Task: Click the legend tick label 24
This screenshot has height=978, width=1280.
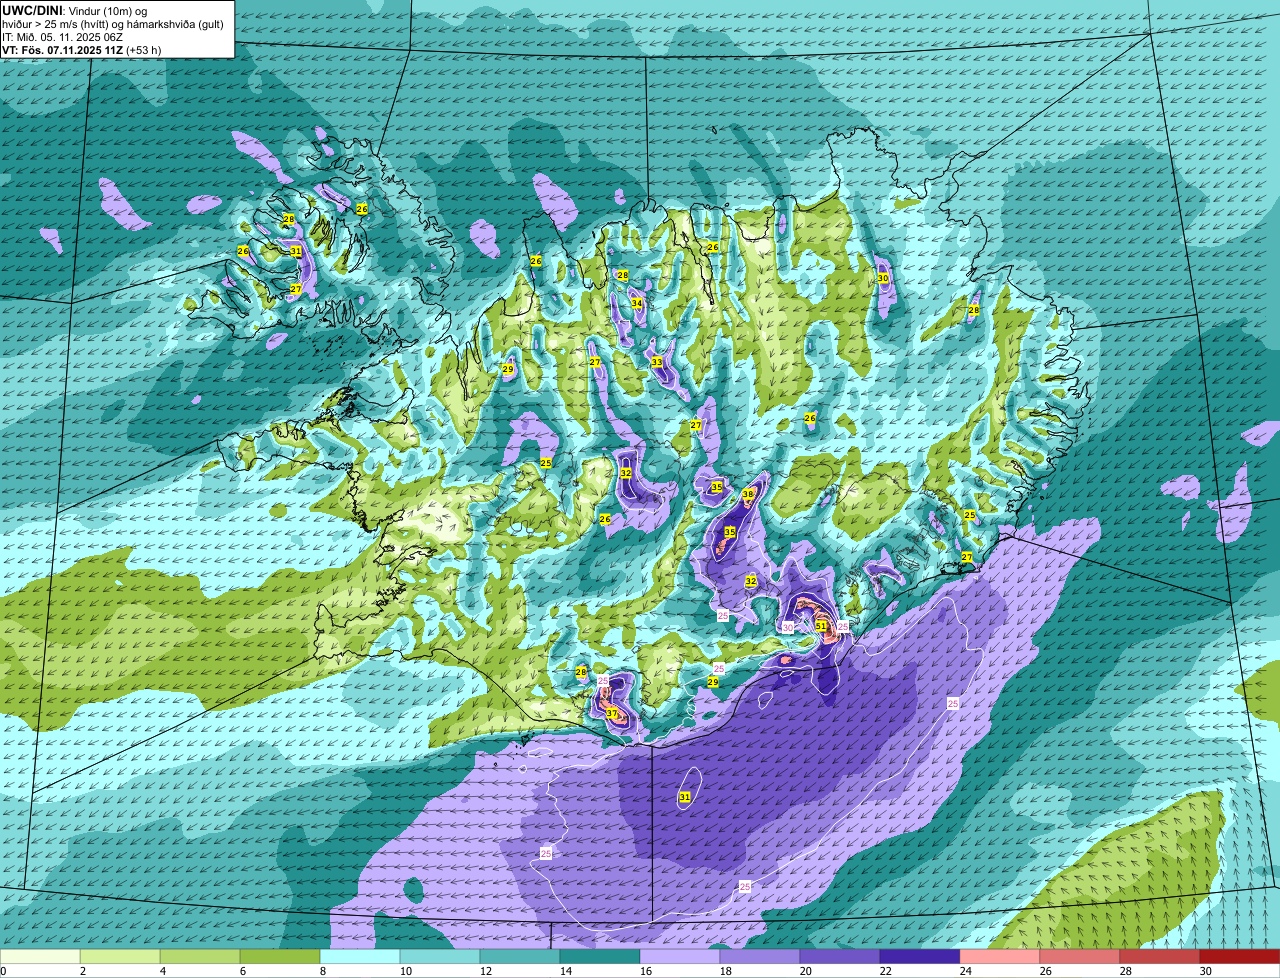Action: [x=966, y=971]
